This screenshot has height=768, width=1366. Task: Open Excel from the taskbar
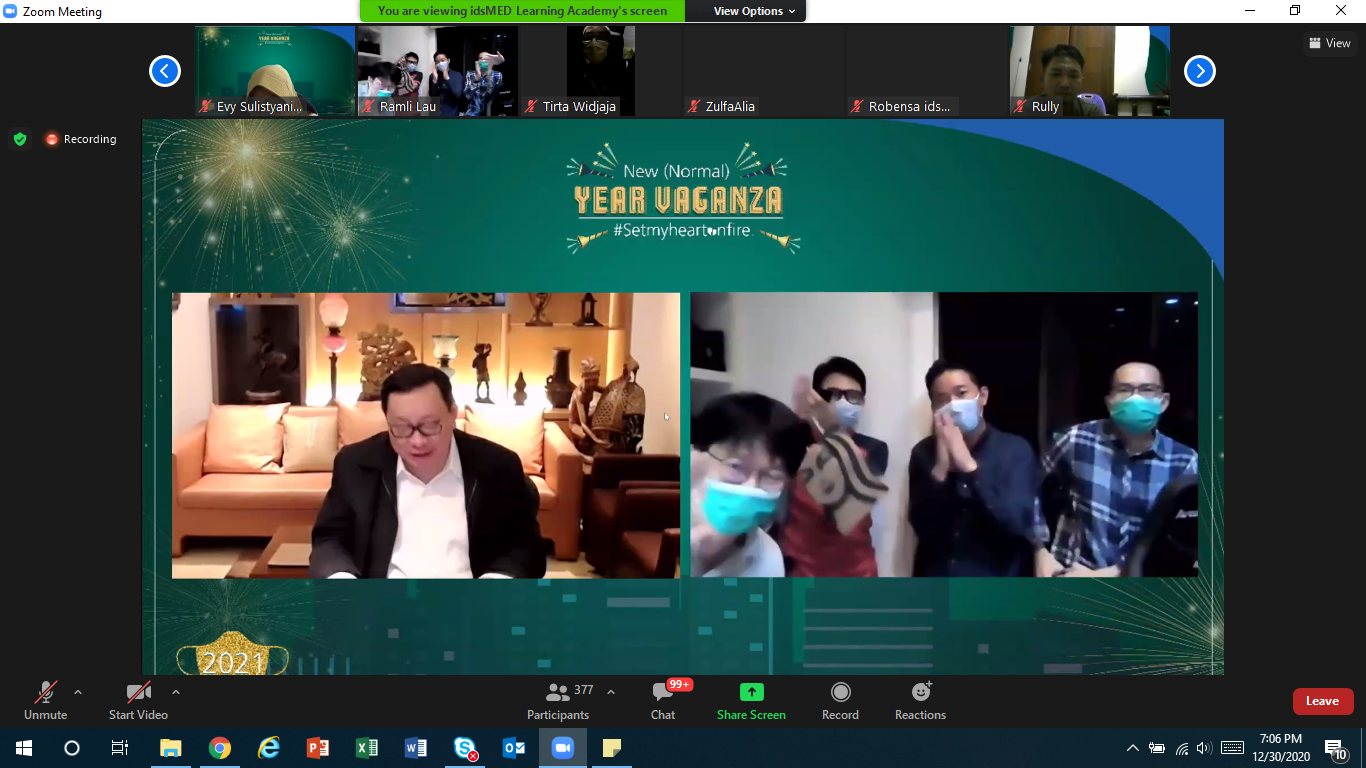pyautogui.click(x=367, y=747)
